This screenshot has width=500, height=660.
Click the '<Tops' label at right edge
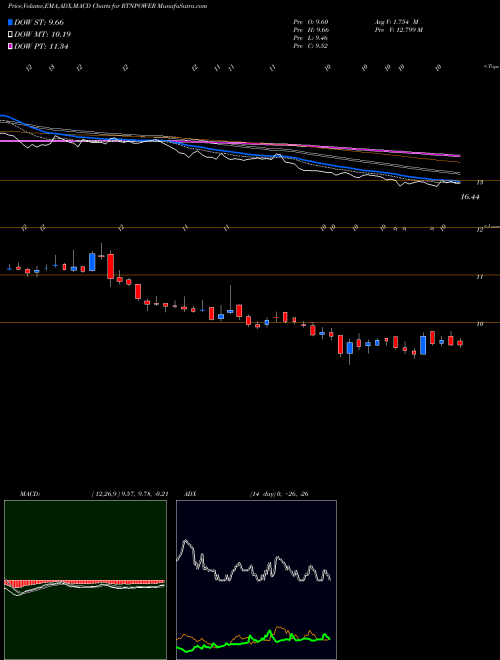pyautogui.click(x=492, y=67)
